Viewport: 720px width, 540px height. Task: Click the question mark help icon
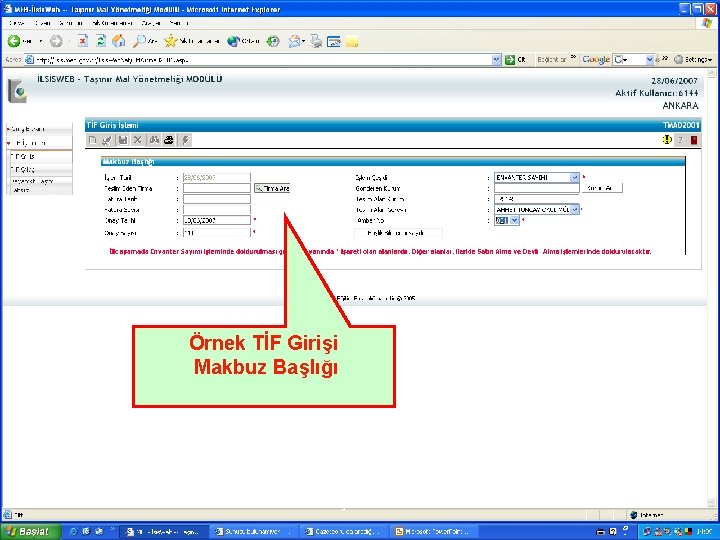click(x=681, y=140)
